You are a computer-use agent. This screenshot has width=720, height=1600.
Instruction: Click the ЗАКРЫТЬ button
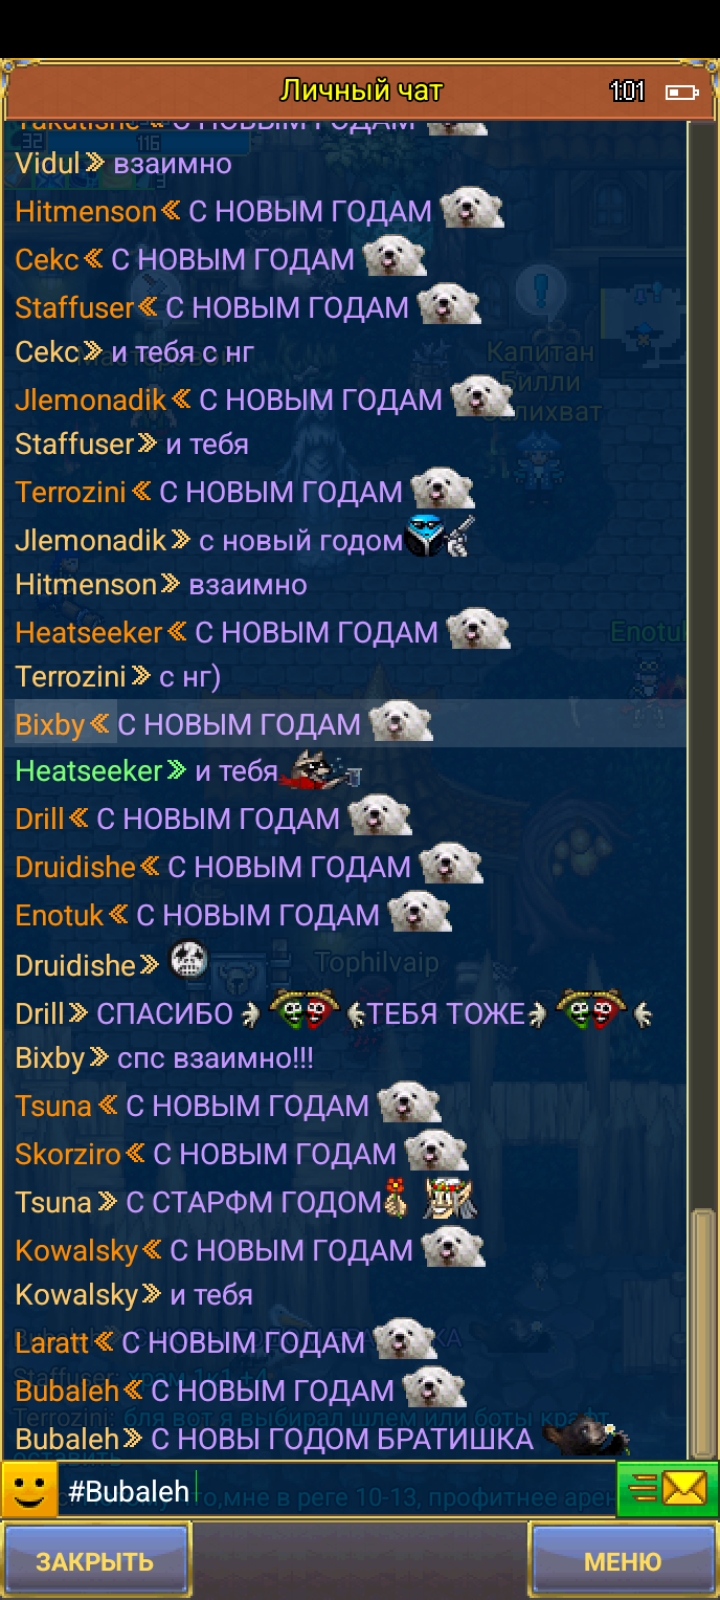[96, 1561]
